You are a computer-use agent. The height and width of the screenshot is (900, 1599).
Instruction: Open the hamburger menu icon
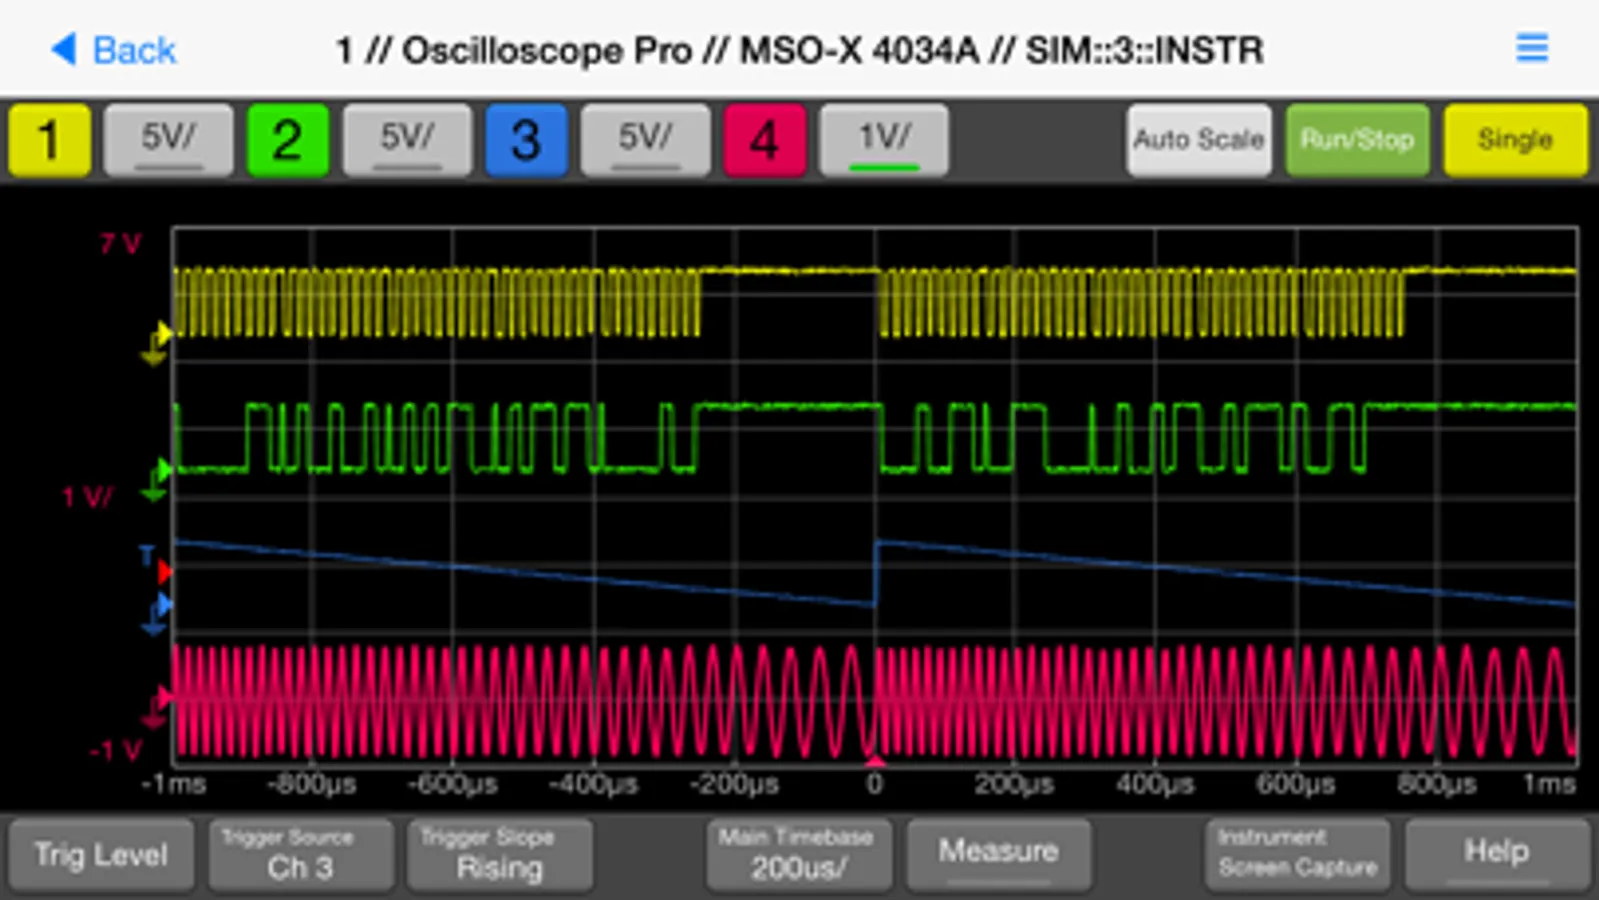click(1531, 47)
